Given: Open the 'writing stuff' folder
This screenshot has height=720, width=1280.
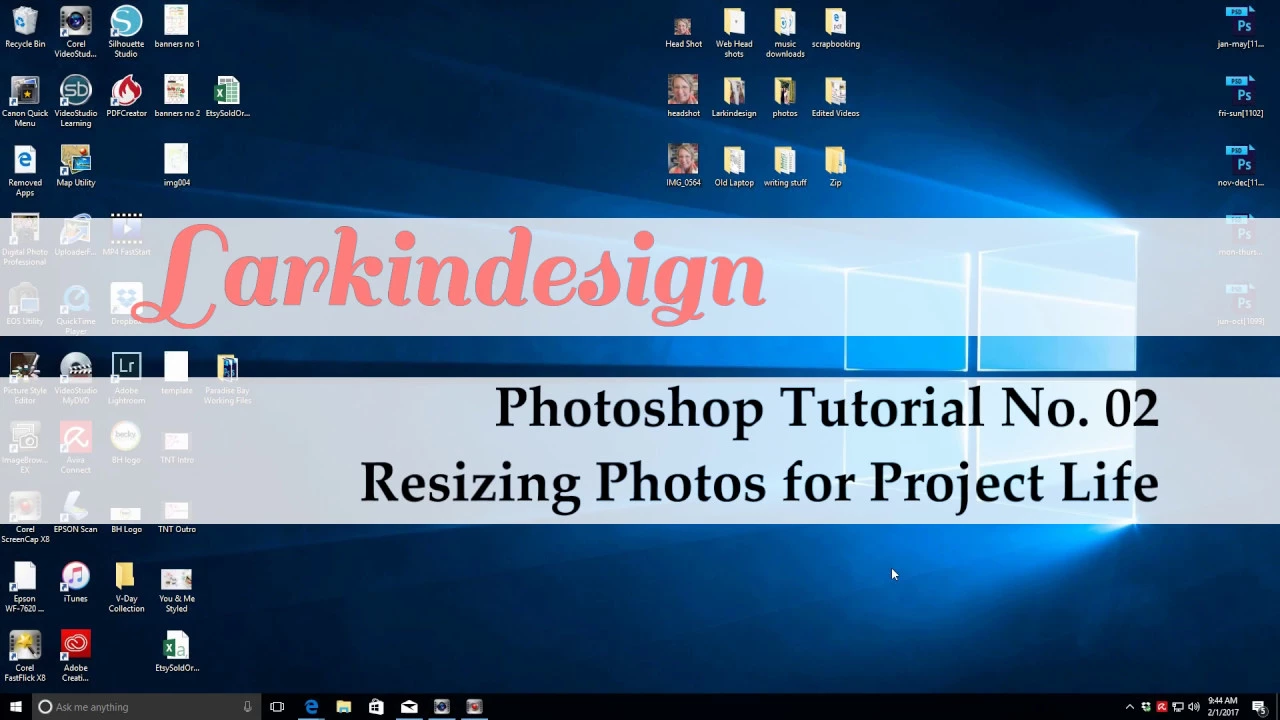Looking at the screenshot, I should pos(785,166).
